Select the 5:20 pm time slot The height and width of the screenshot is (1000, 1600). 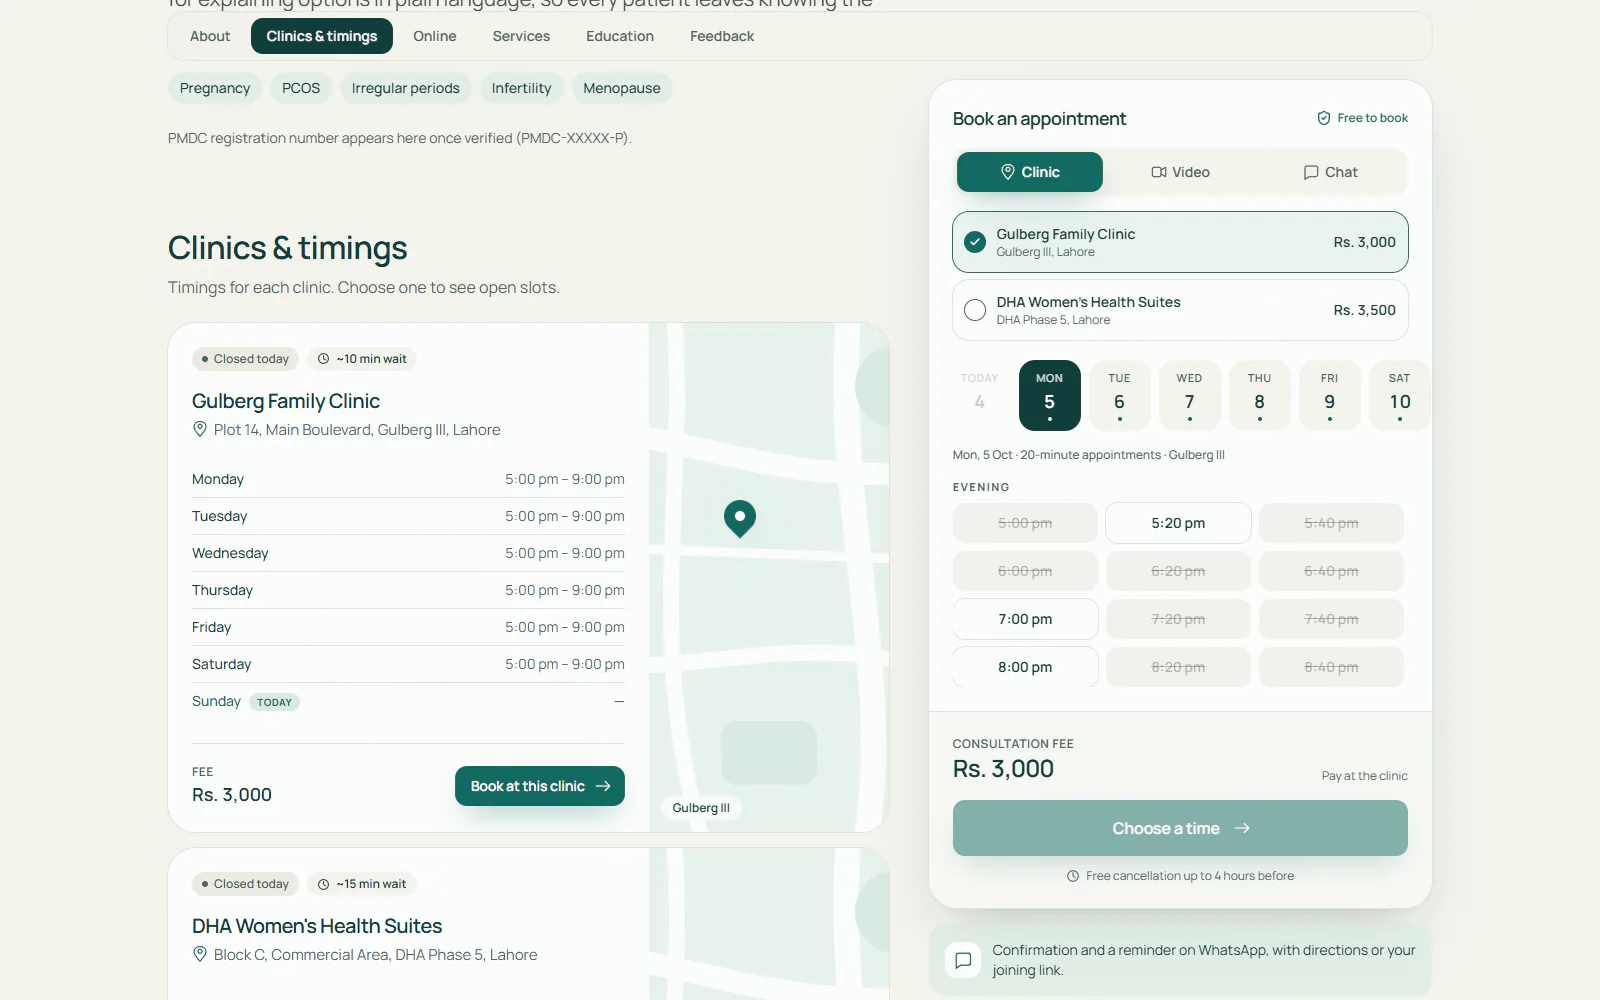point(1178,523)
